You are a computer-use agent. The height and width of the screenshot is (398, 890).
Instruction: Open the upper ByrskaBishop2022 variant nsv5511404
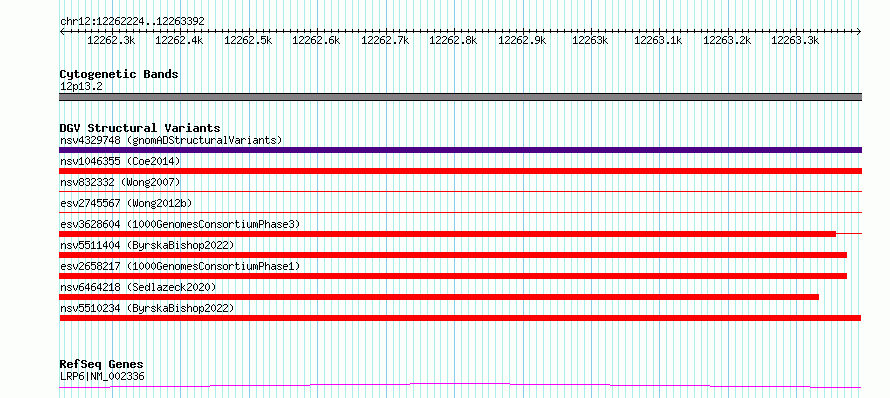pos(147,245)
